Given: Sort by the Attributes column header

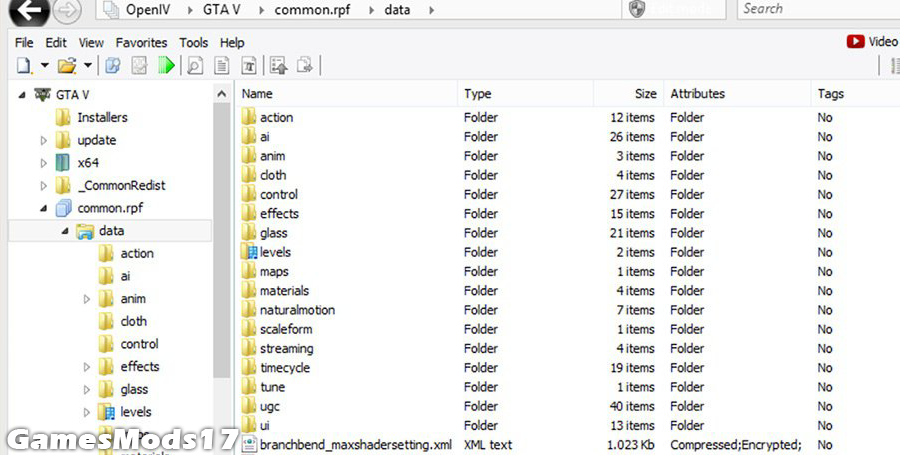Looking at the screenshot, I should (738, 94).
